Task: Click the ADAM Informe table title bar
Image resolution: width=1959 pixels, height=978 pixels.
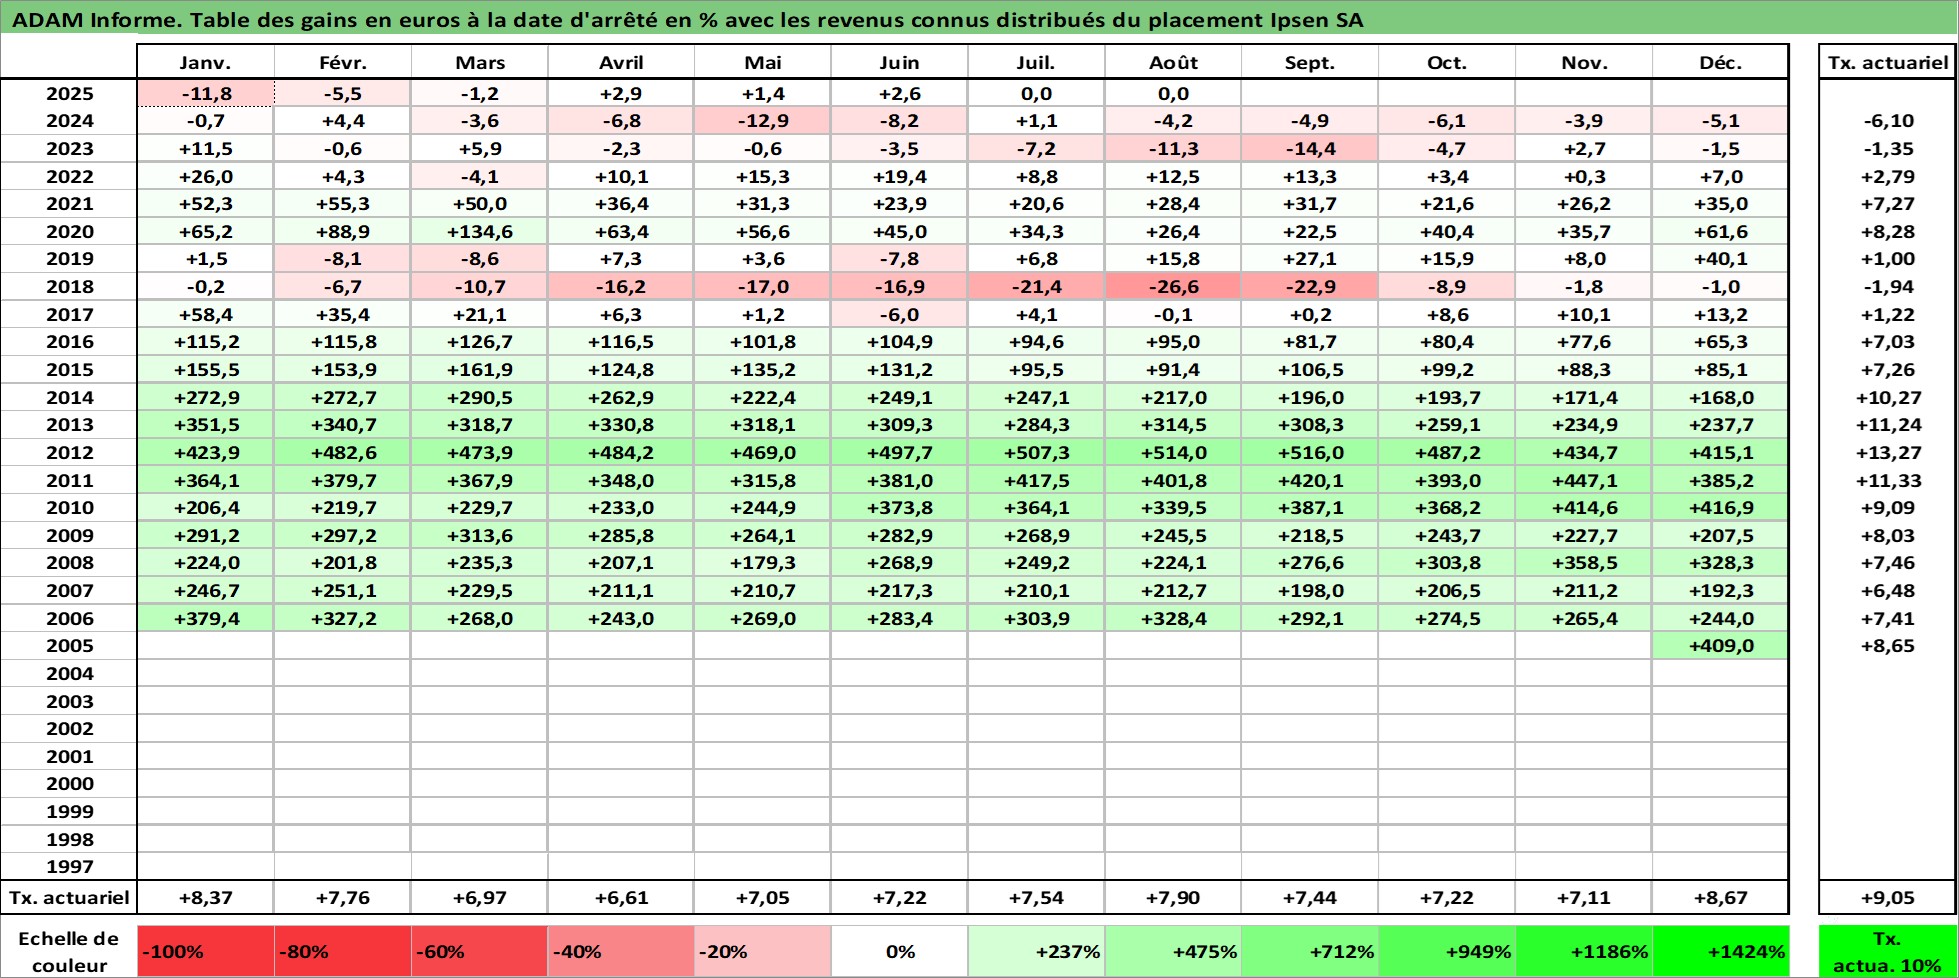Action: tap(979, 19)
